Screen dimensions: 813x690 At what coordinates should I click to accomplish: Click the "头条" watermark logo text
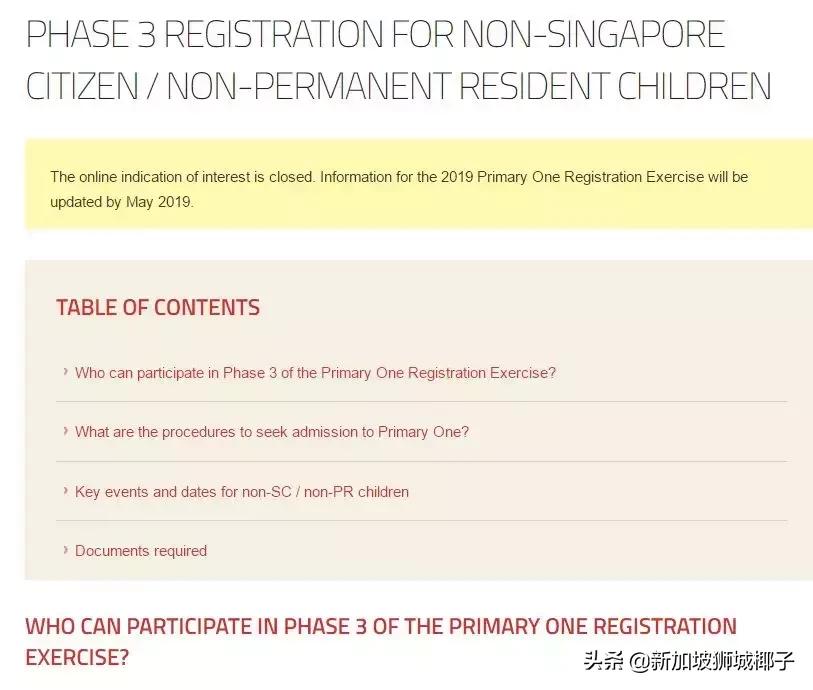click(604, 661)
